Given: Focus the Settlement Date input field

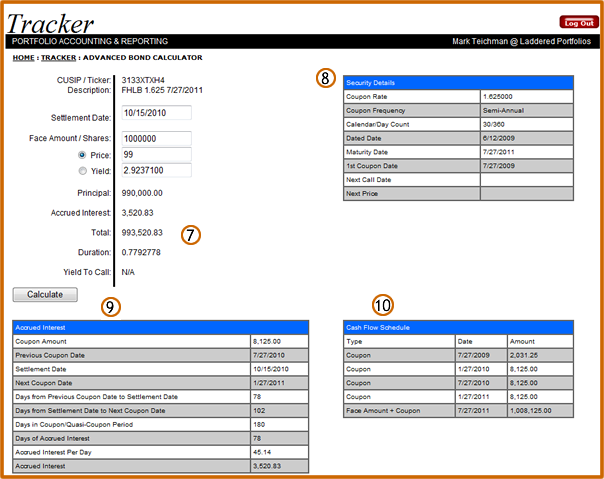Looking at the screenshot, I should click(156, 113).
